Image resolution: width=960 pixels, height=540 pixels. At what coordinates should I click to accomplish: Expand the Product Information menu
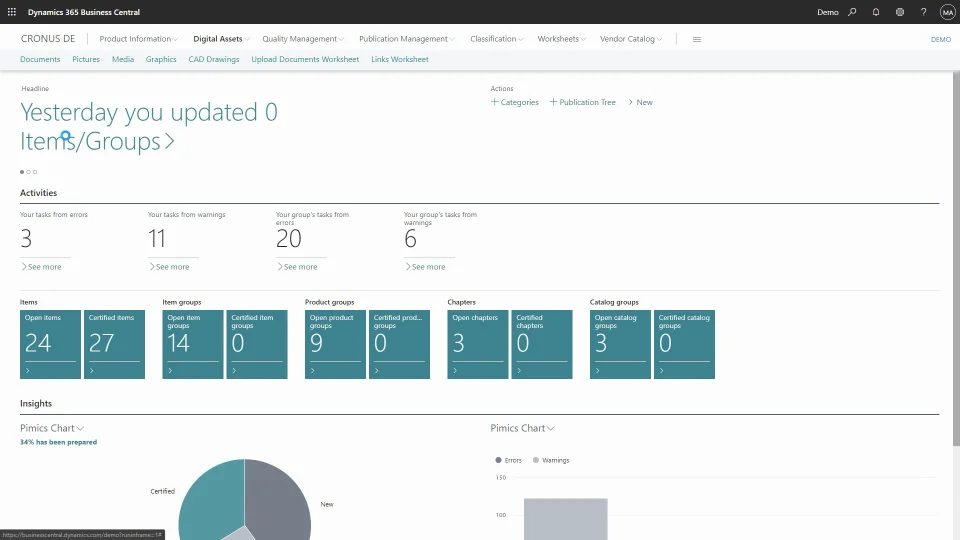(139, 39)
